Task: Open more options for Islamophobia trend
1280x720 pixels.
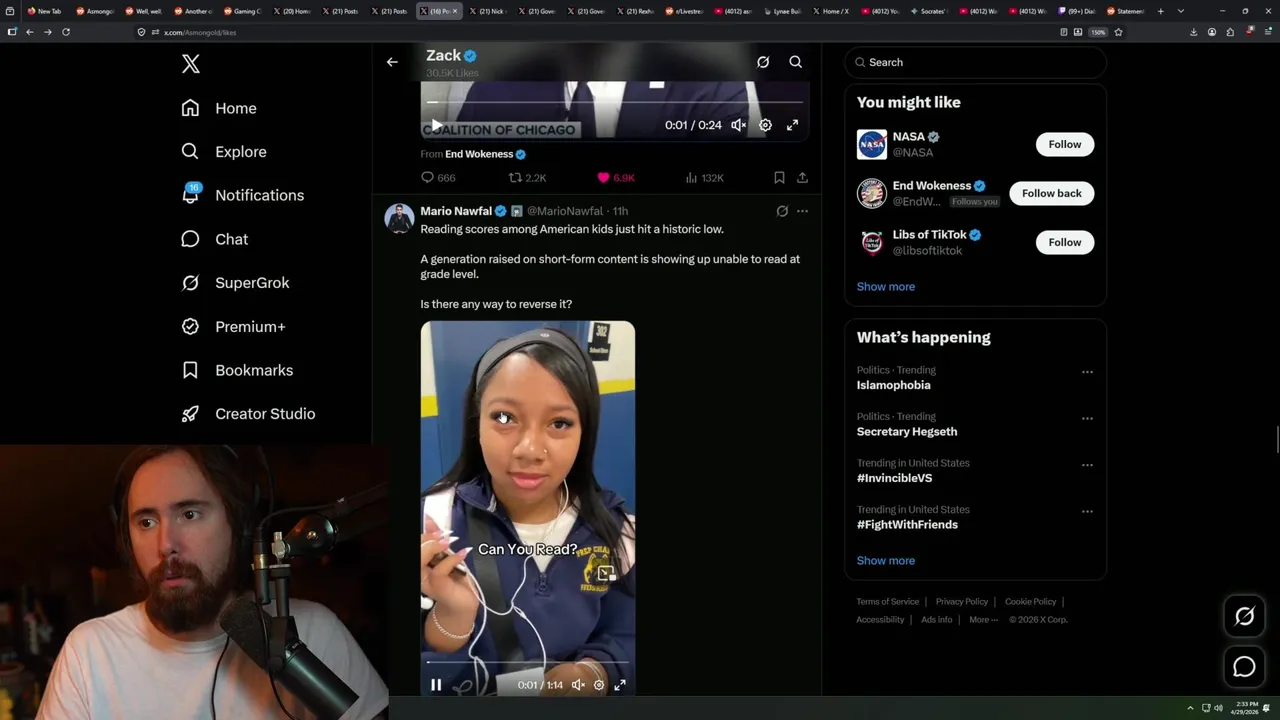Action: [x=1087, y=372]
